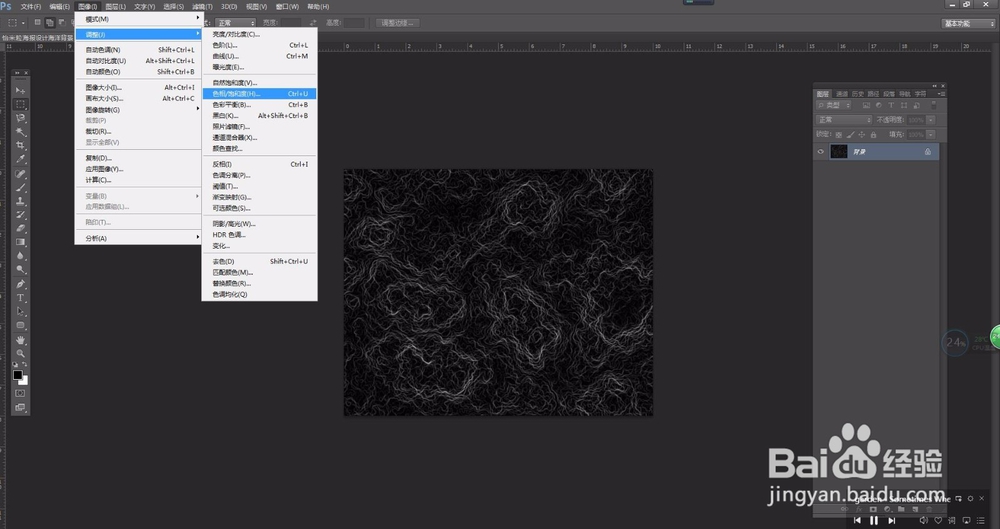This screenshot has width=1000, height=529.
Task: Switch to the 通道 panel tab
Action: point(842,94)
